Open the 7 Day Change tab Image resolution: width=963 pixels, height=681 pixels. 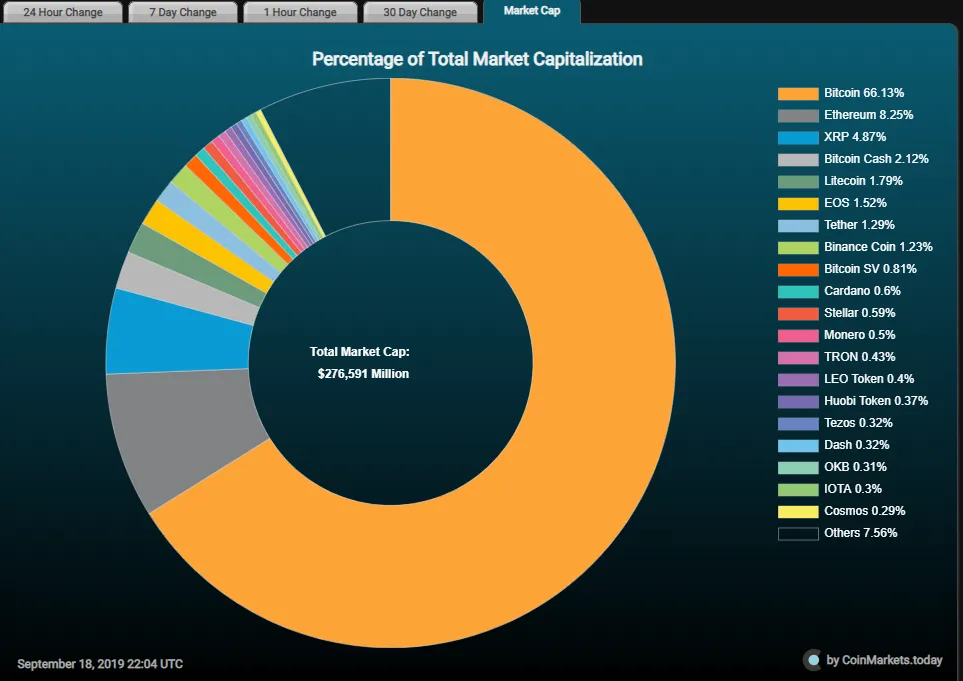click(x=182, y=12)
